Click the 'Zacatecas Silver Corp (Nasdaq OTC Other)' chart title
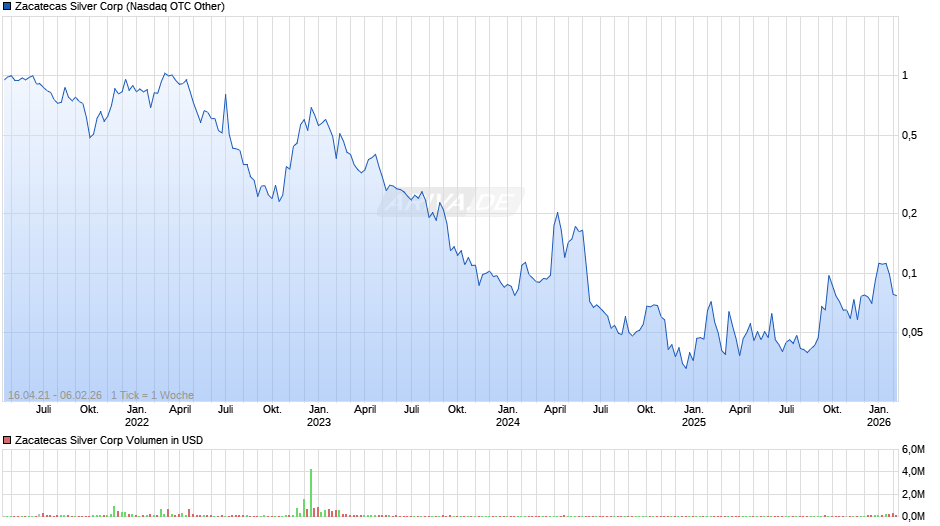 coord(120,7)
